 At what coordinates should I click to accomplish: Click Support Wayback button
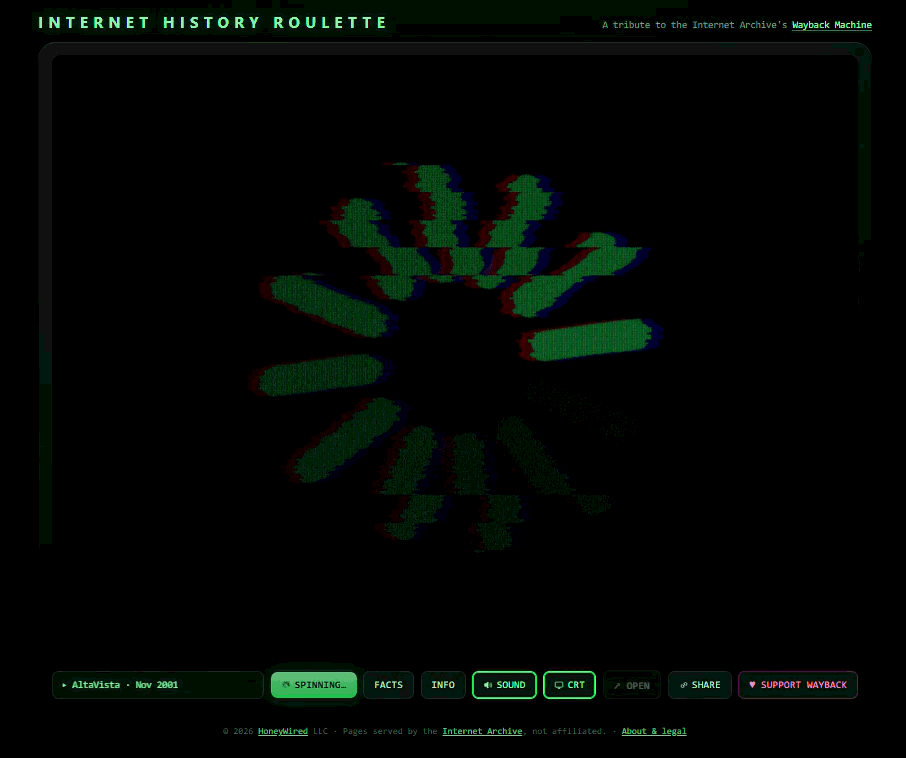click(x=798, y=685)
